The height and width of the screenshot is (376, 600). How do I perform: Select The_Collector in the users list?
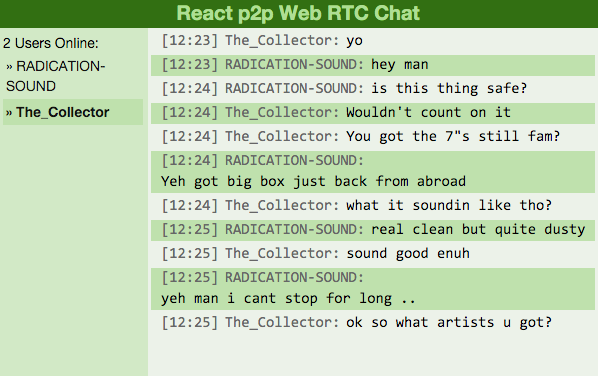tap(73, 112)
